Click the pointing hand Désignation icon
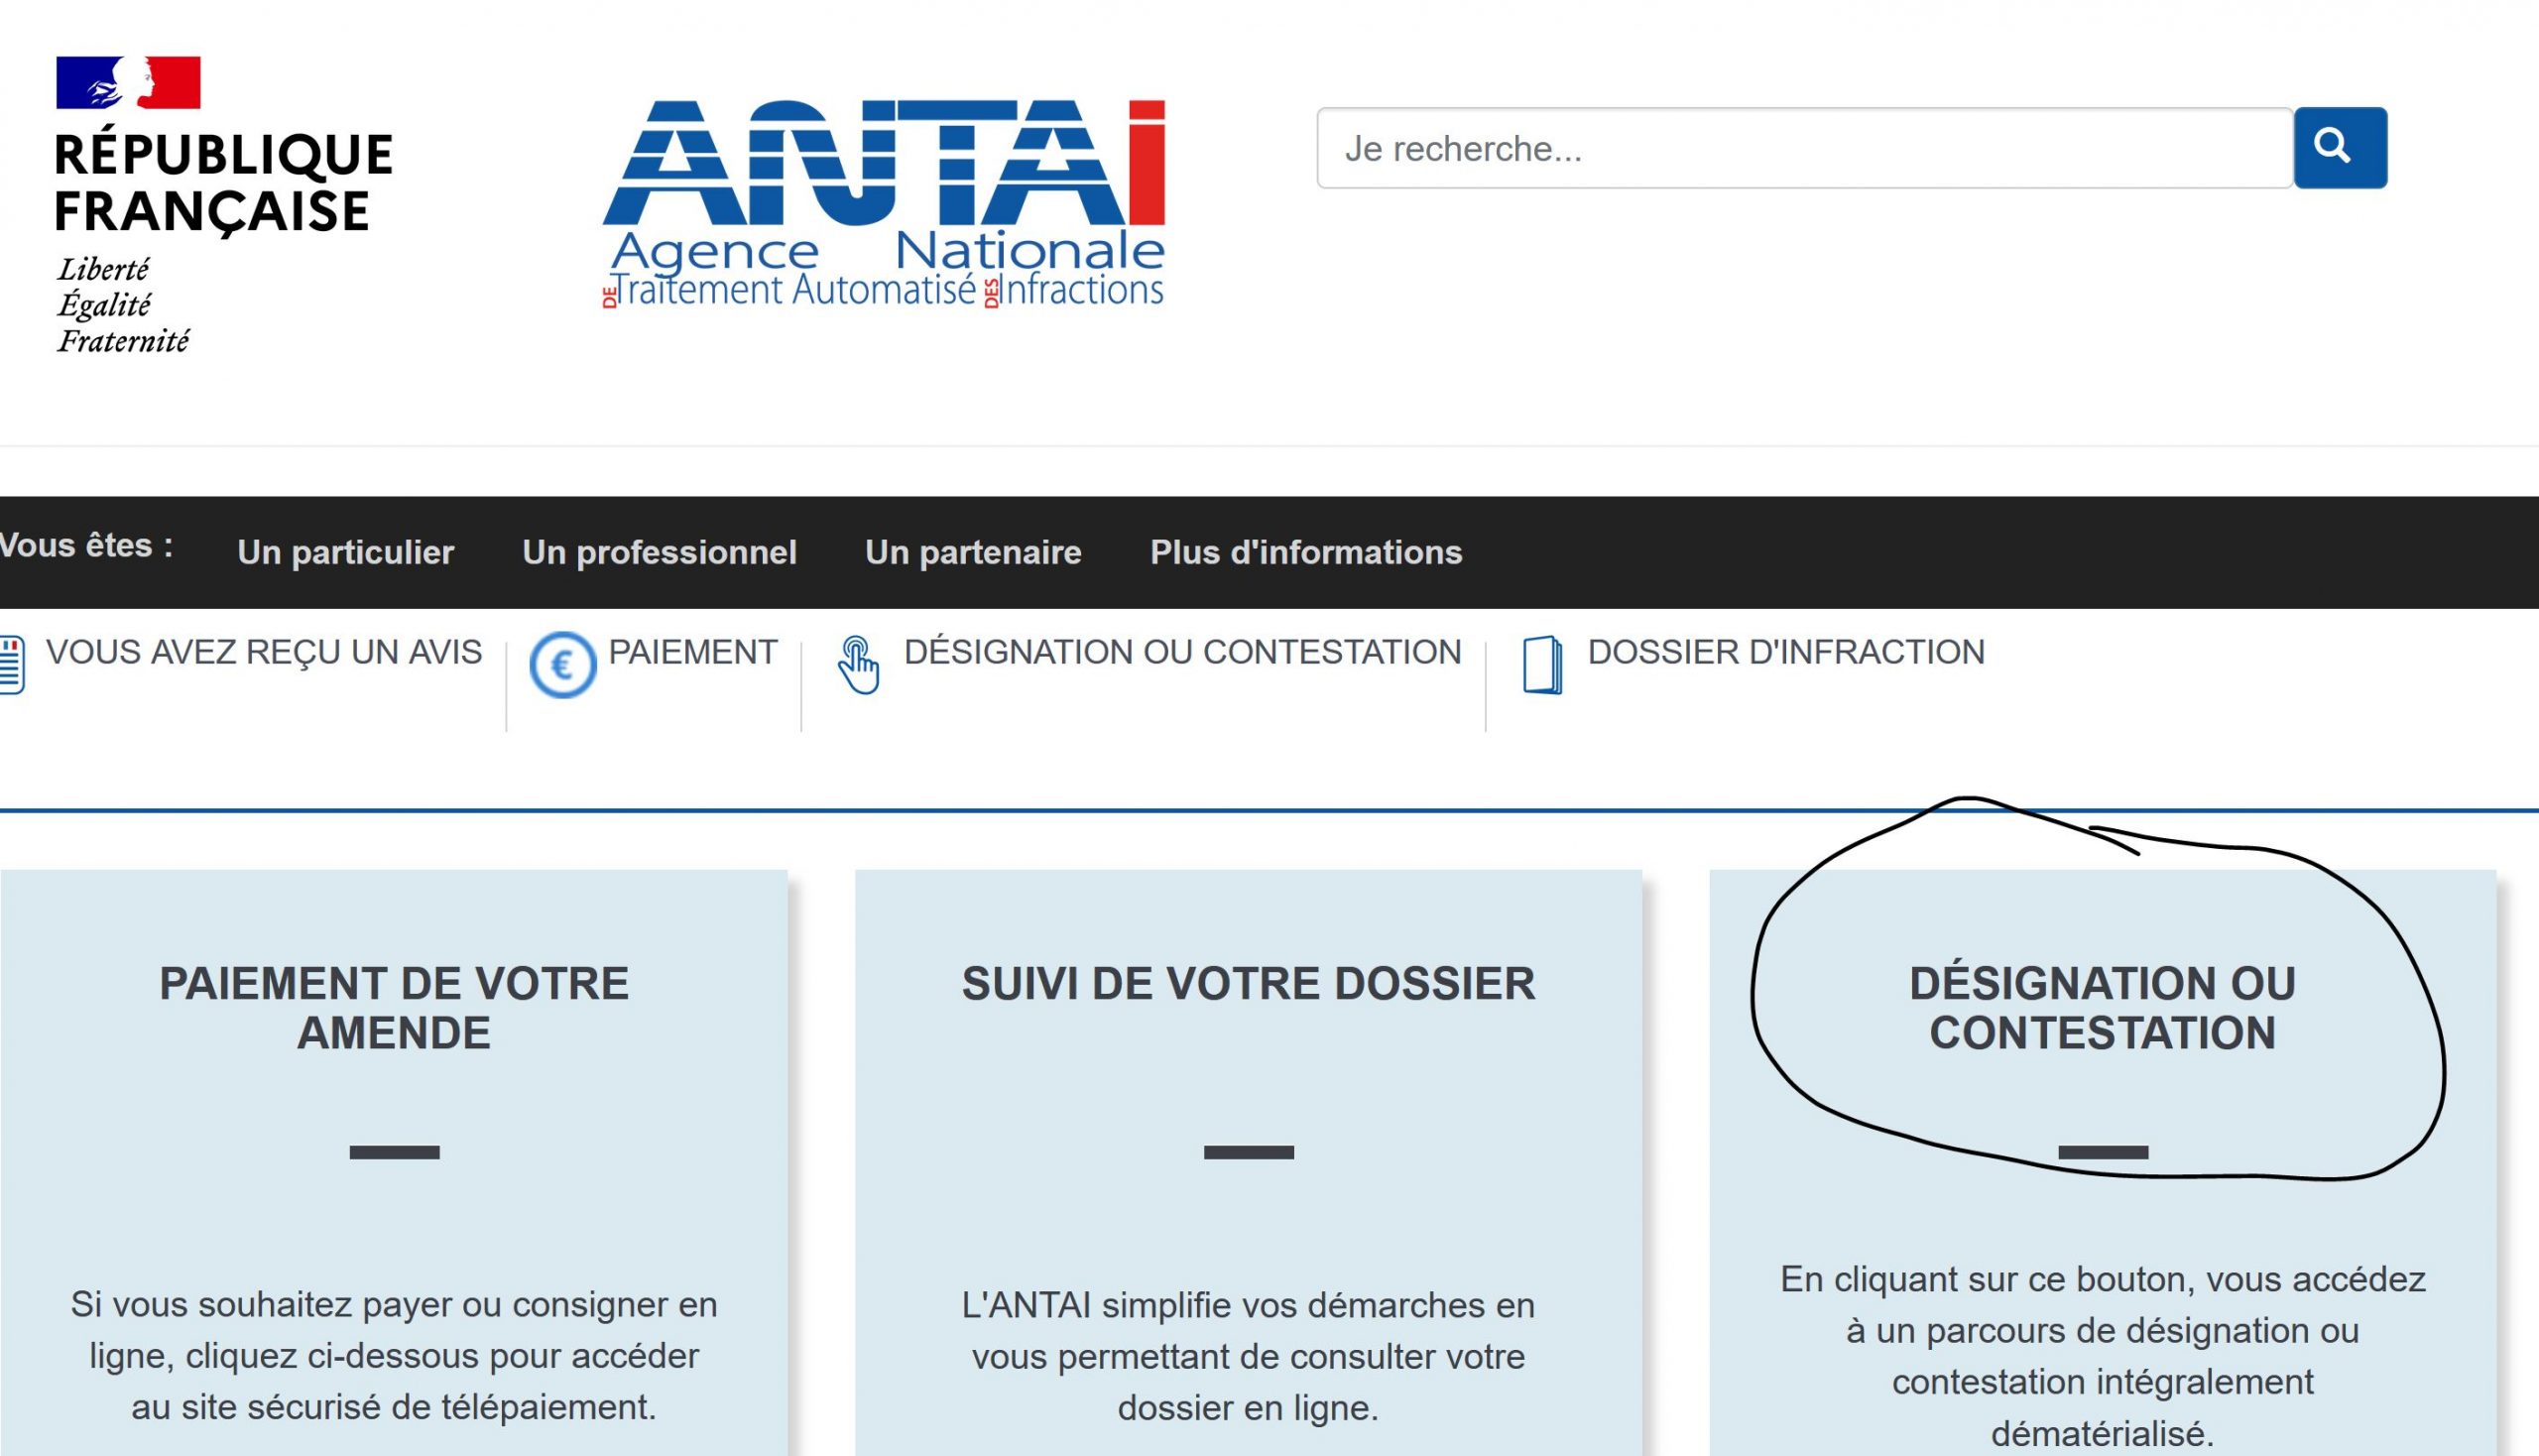Screen dimensions: 2539x1456 click(858, 665)
